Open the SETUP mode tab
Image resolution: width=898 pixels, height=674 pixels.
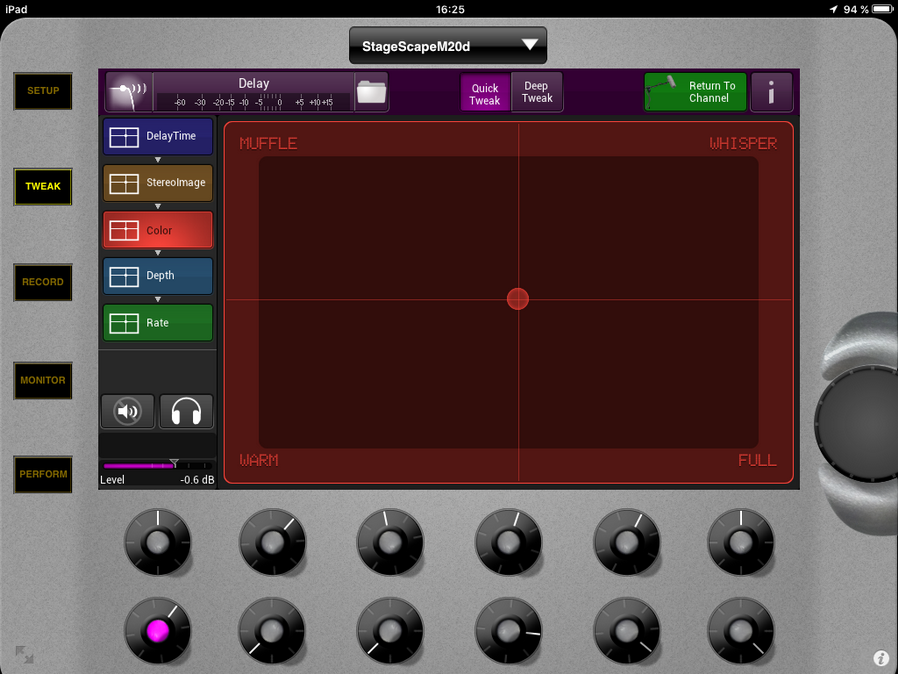pyautogui.click(x=43, y=91)
